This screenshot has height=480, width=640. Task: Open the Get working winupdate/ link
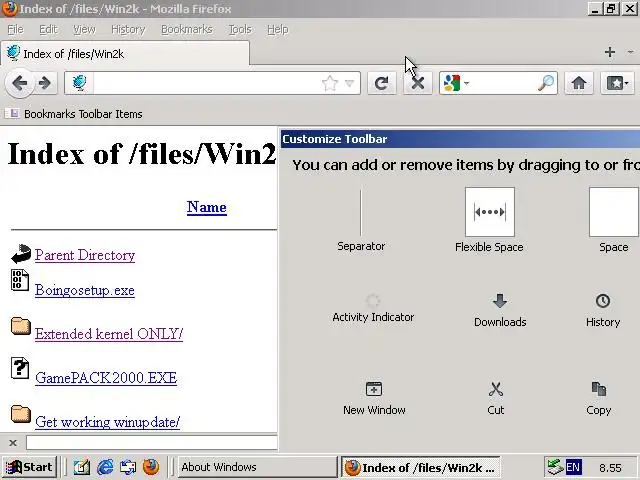[x=107, y=422]
